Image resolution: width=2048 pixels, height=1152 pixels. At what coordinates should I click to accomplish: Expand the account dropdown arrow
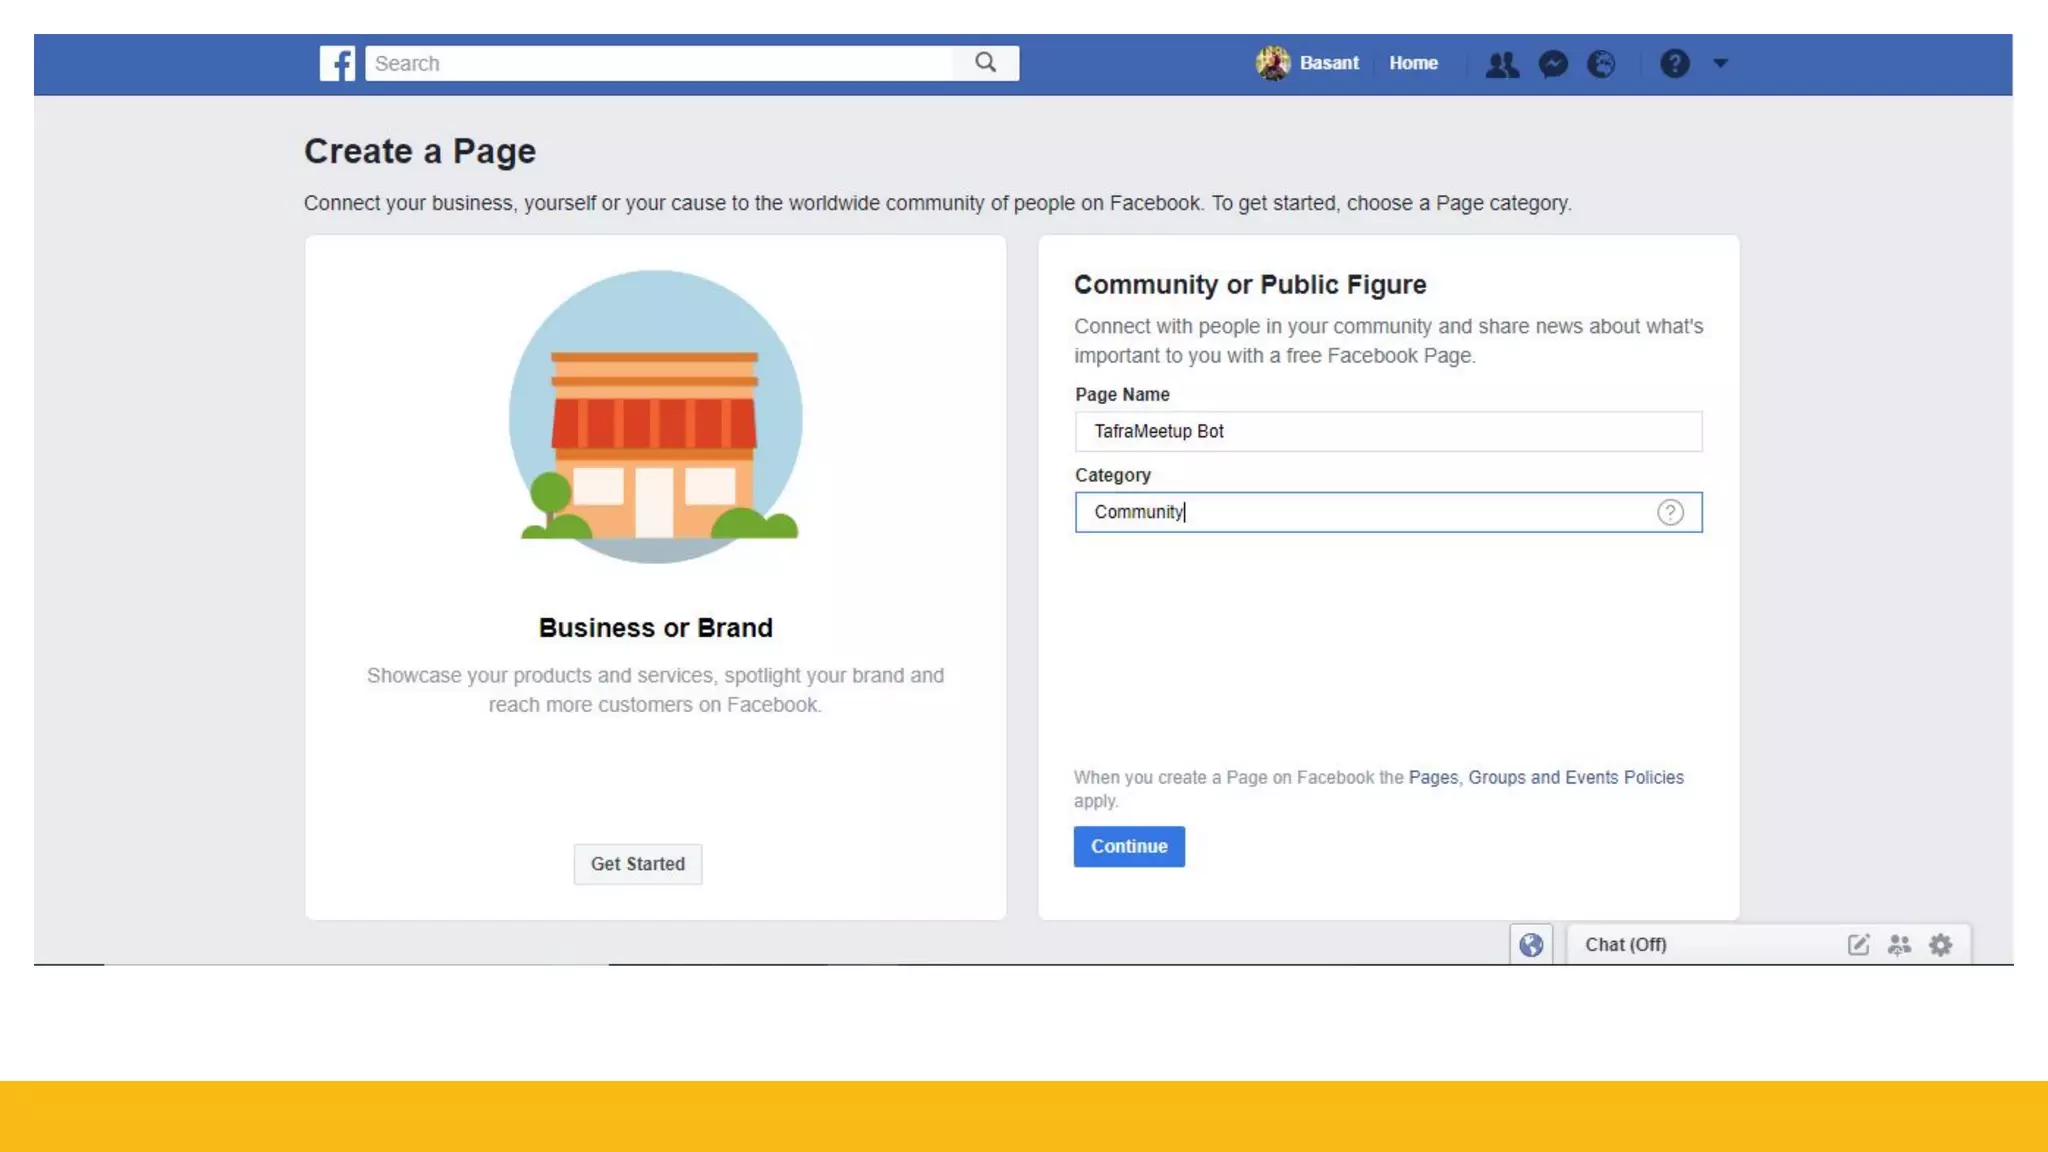1720,63
